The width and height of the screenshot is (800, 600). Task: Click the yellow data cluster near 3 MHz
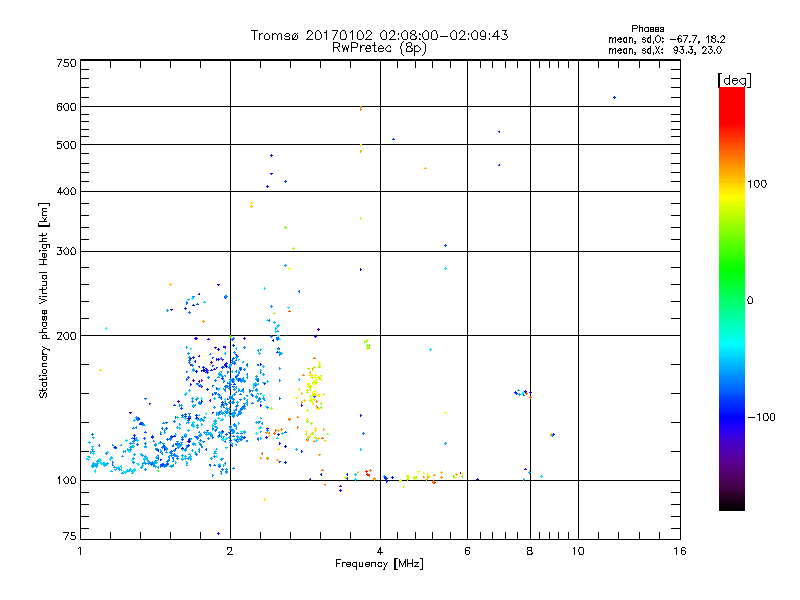[313, 390]
